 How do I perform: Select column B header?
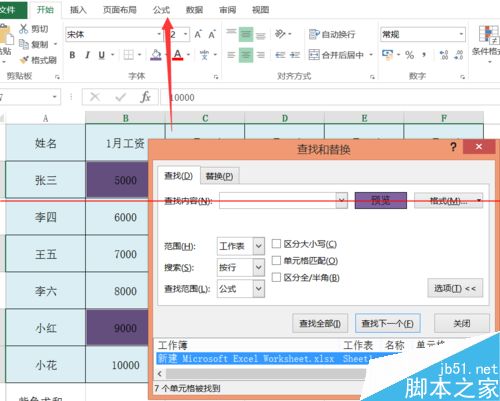tap(125, 118)
